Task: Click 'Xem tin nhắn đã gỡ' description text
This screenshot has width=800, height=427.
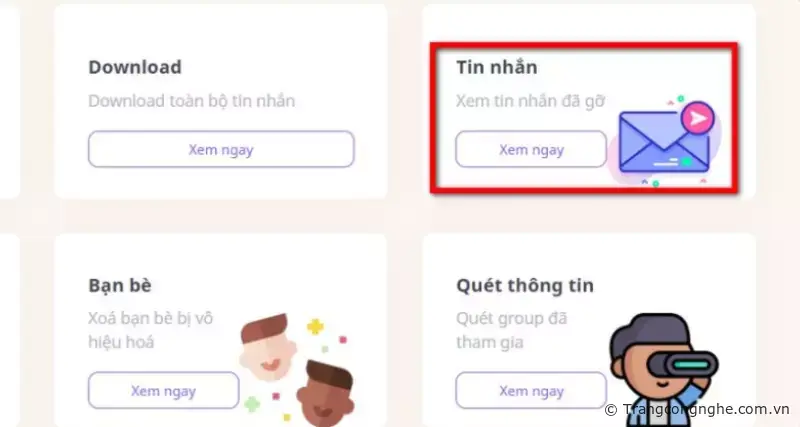Action: (x=530, y=101)
